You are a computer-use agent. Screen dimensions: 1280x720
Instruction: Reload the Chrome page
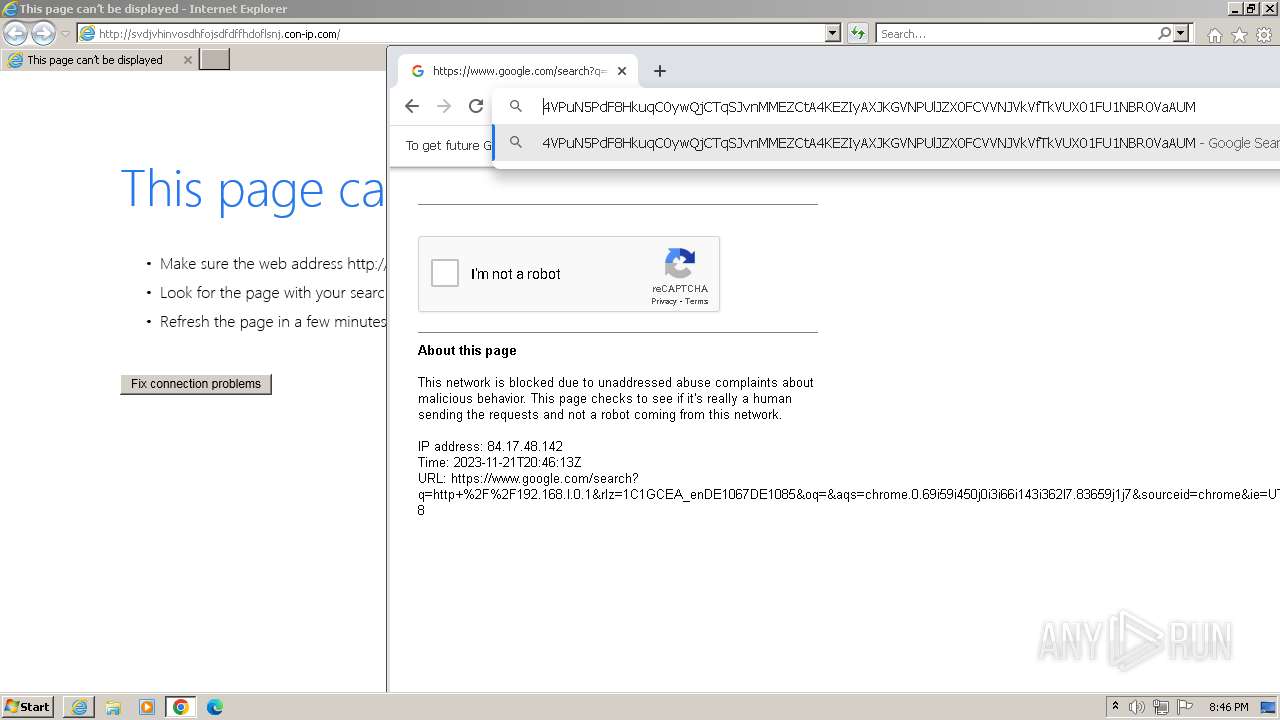click(x=476, y=106)
